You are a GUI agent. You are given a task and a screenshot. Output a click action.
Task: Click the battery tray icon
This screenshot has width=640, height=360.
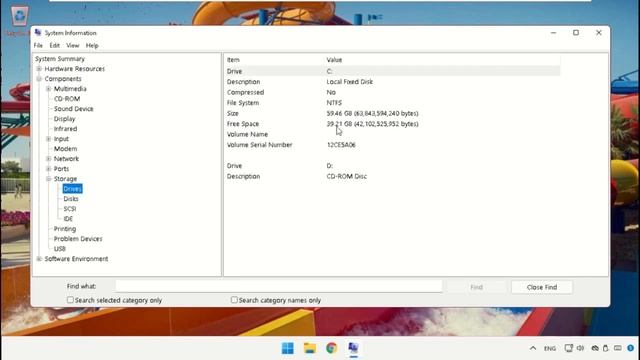click(x=606, y=348)
